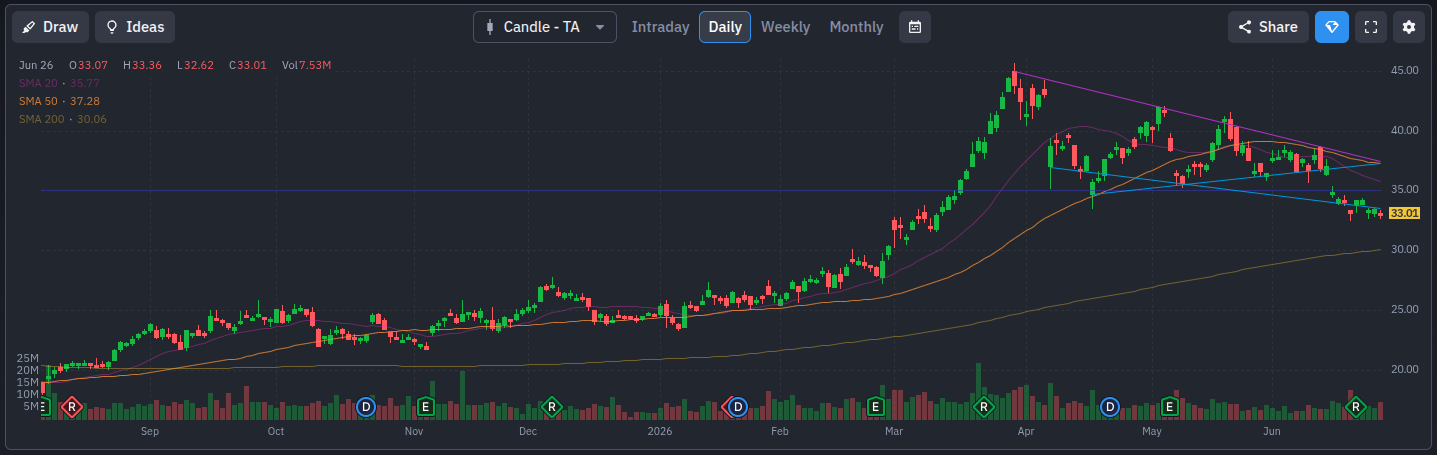This screenshot has width=1437, height=455.
Task: Open the calendar date range picker
Action: [915, 27]
